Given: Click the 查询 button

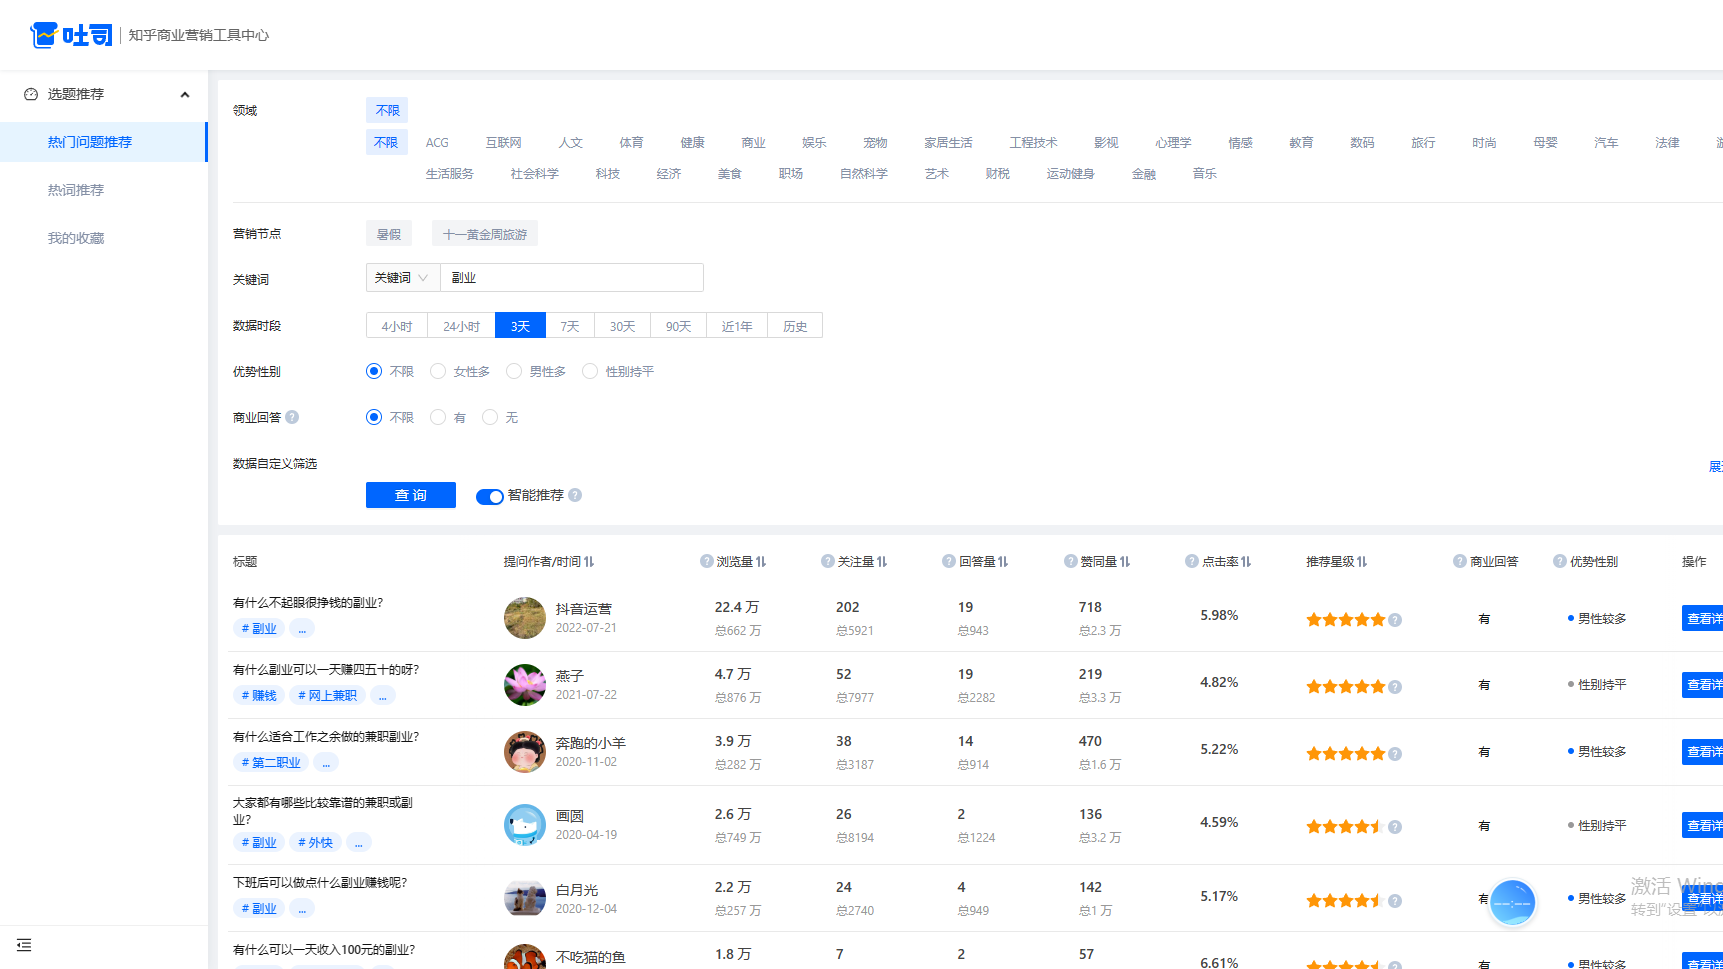Looking at the screenshot, I should coord(410,495).
